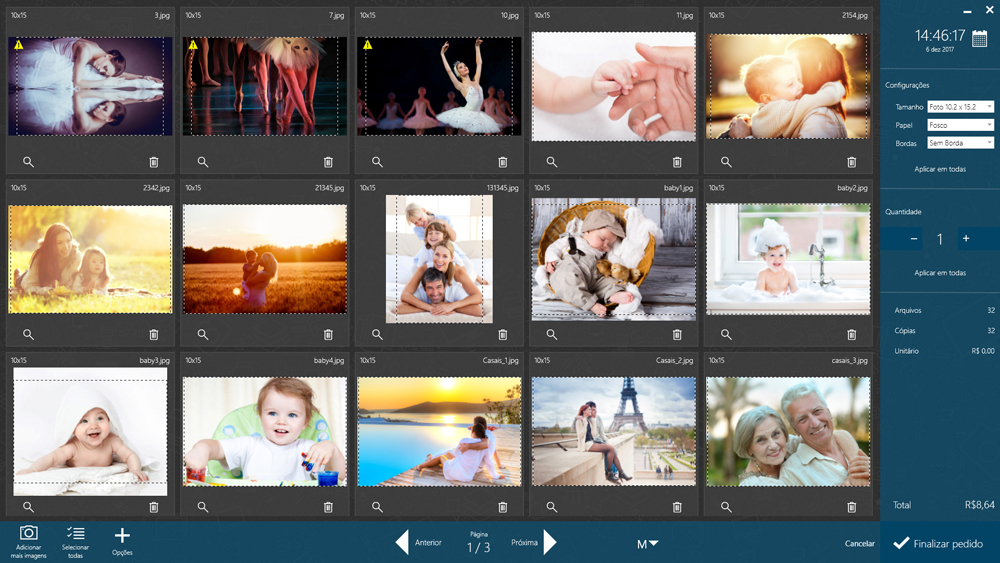Zoom into the baby1.jpg photo using magnifier
Viewport: 1000px width, 563px height.
[552, 335]
